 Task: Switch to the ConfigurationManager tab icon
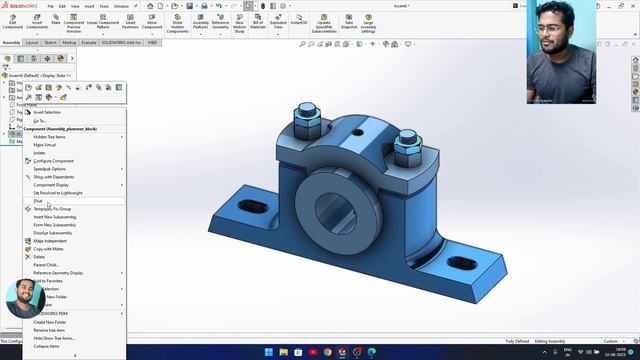tap(34, 59)
